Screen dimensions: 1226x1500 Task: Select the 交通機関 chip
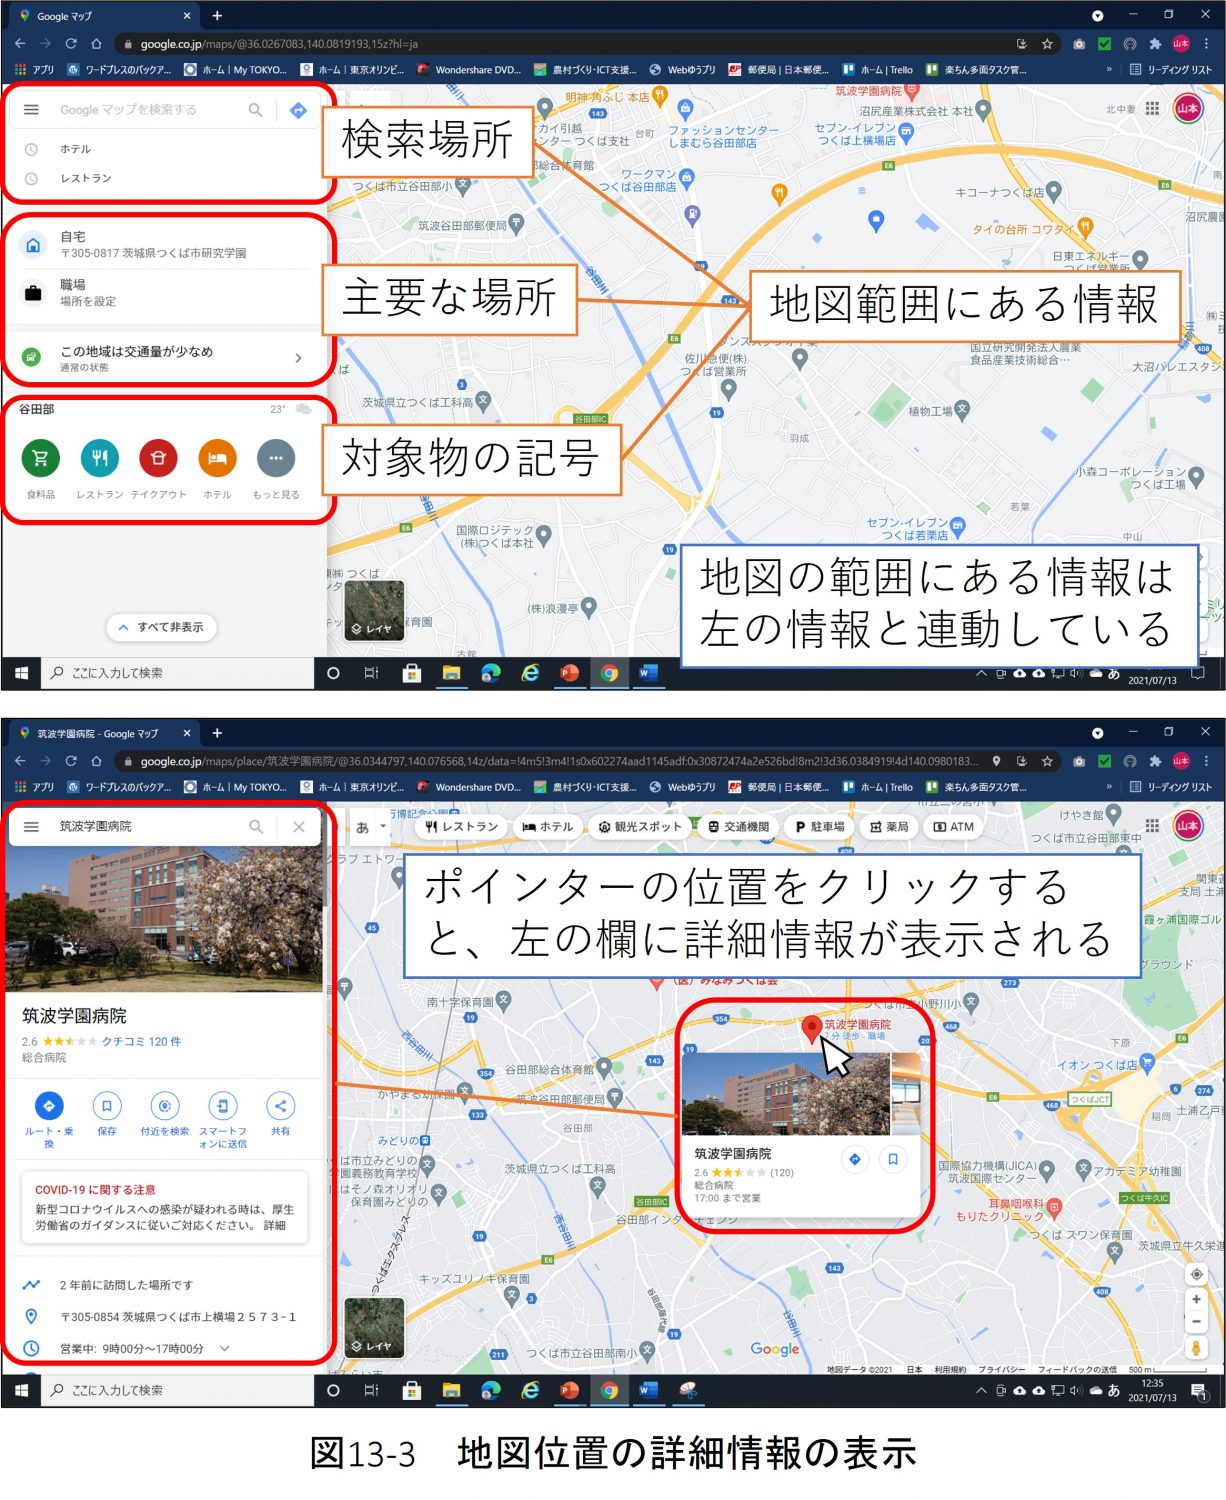[739, 827]
